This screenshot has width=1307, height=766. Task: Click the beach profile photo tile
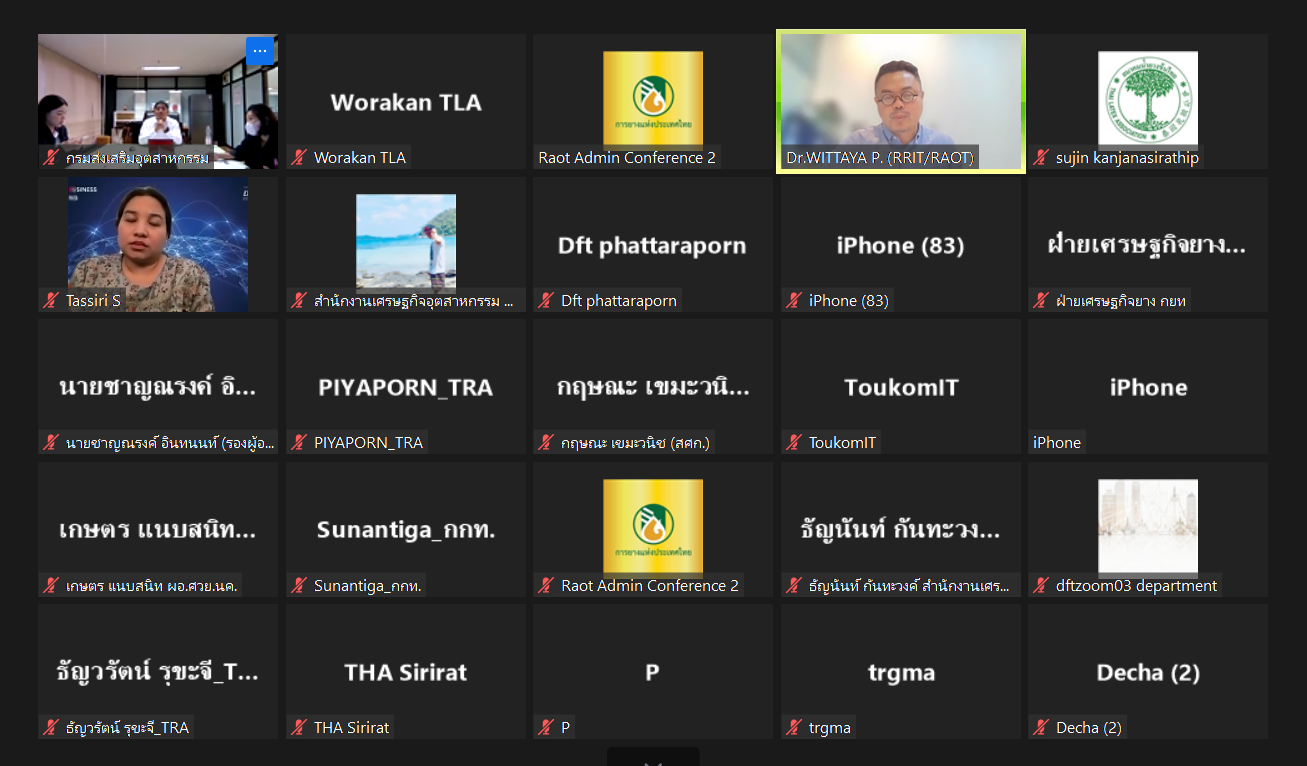[406, 242]
